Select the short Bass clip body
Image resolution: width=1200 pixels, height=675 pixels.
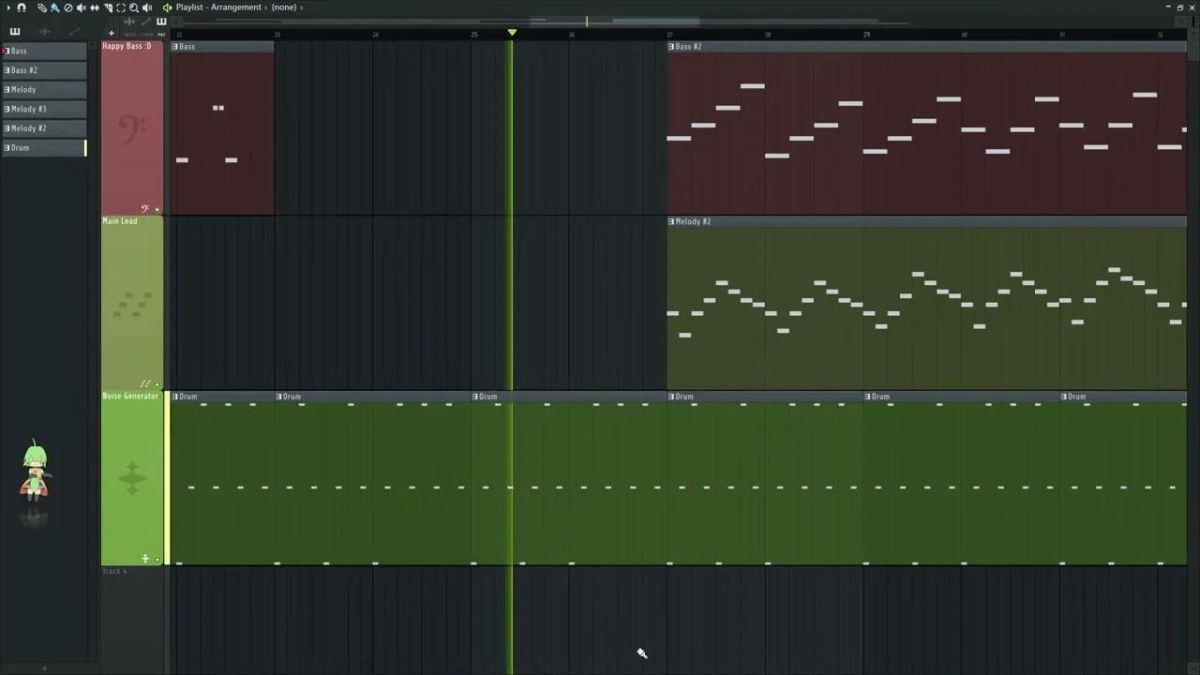[222, 133]
